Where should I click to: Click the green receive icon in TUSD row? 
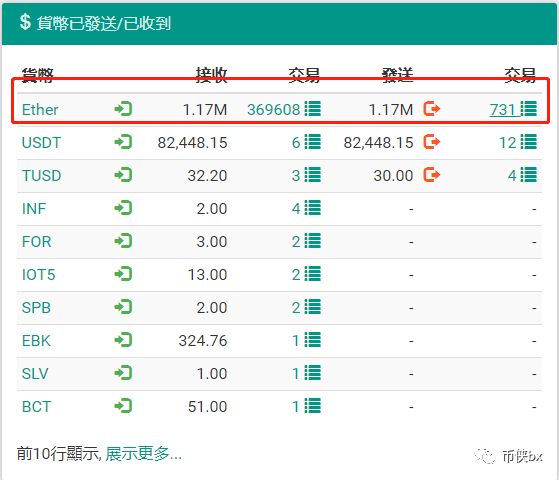coord(123,175)
